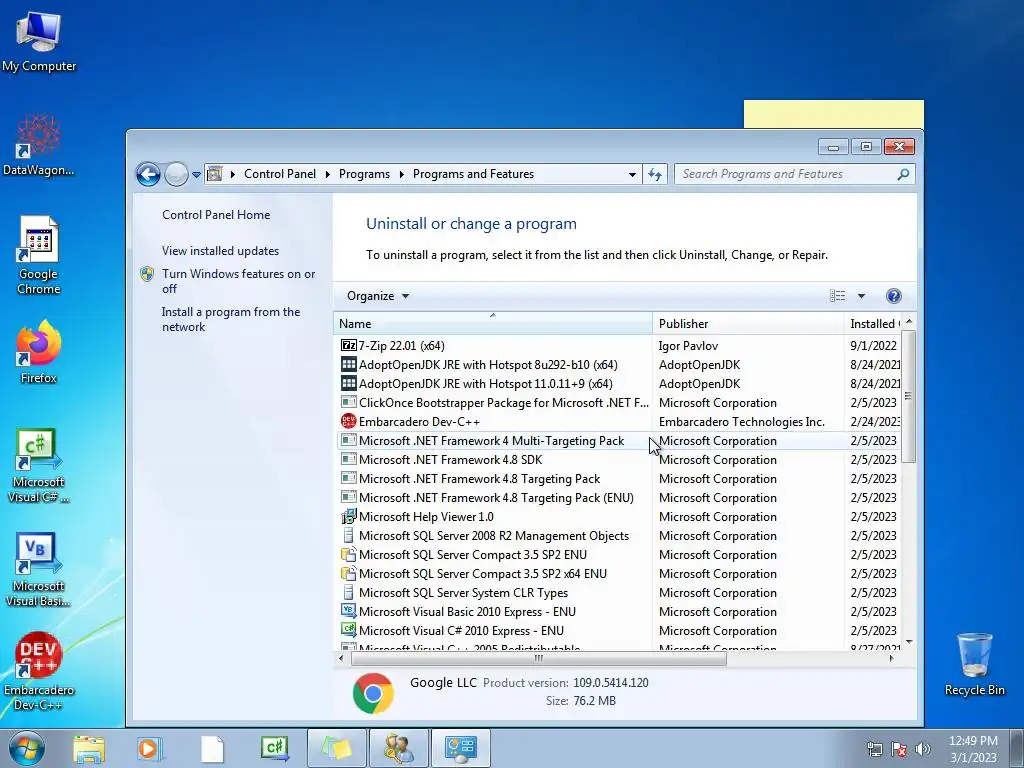Open Turn Windows features on or off
The image size is (1024, 768).
click(x=238, y=281)
